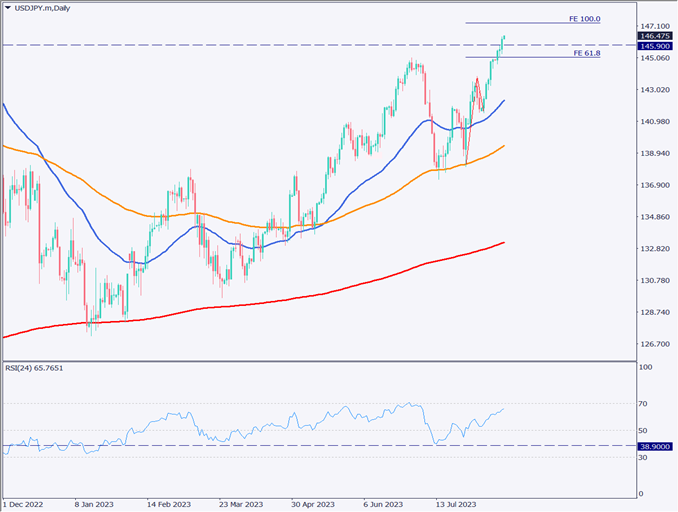Click the triangle icon beside USDJPY.m,Daily
Viewport: 678px width, 512px height.
point(7,7)
